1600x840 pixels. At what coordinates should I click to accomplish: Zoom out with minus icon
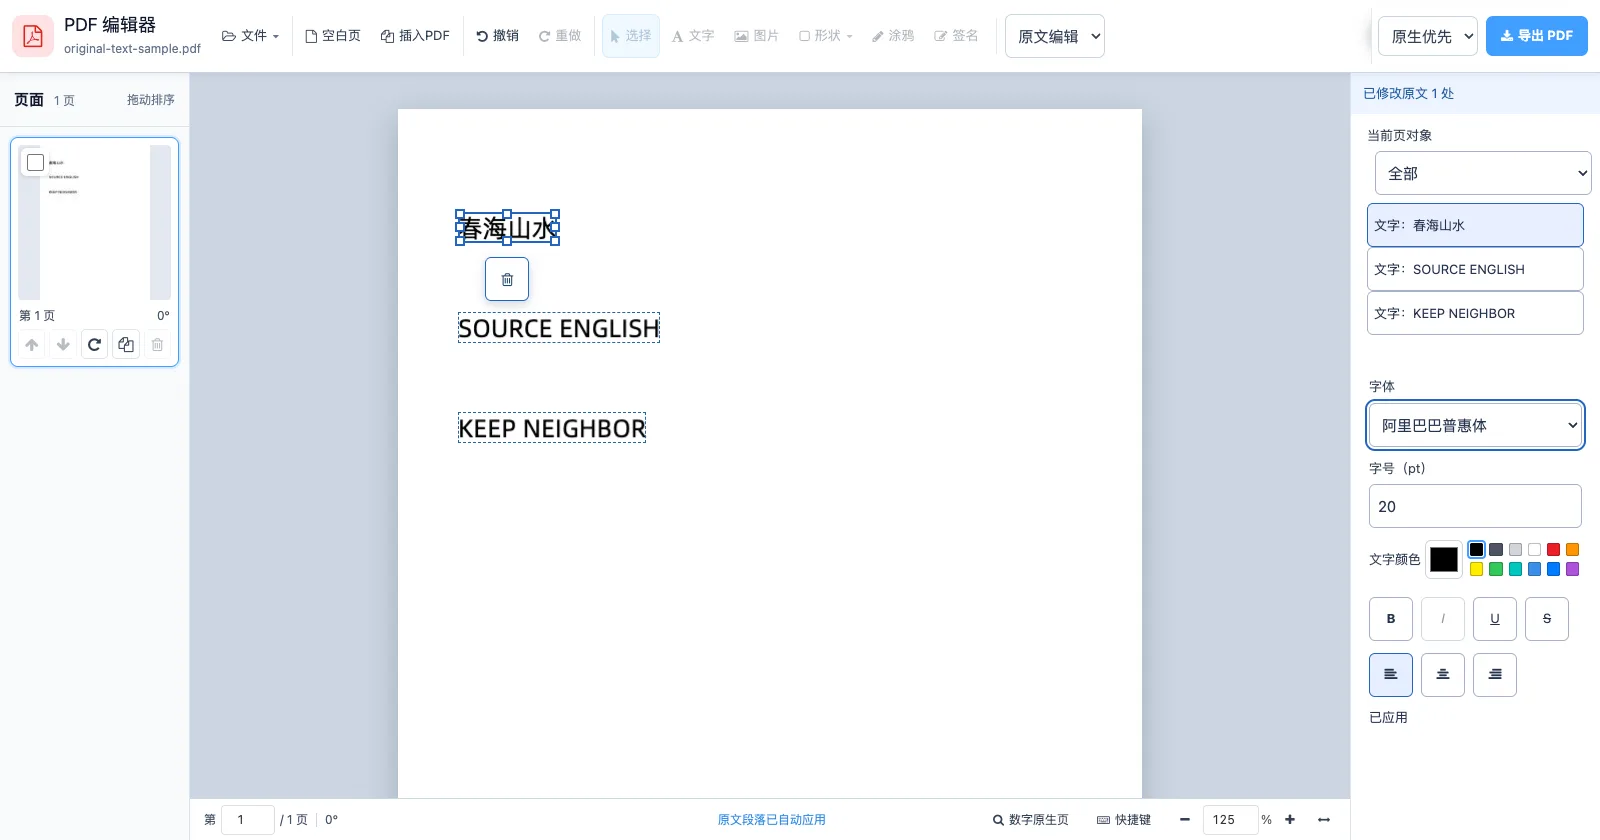1185,819
